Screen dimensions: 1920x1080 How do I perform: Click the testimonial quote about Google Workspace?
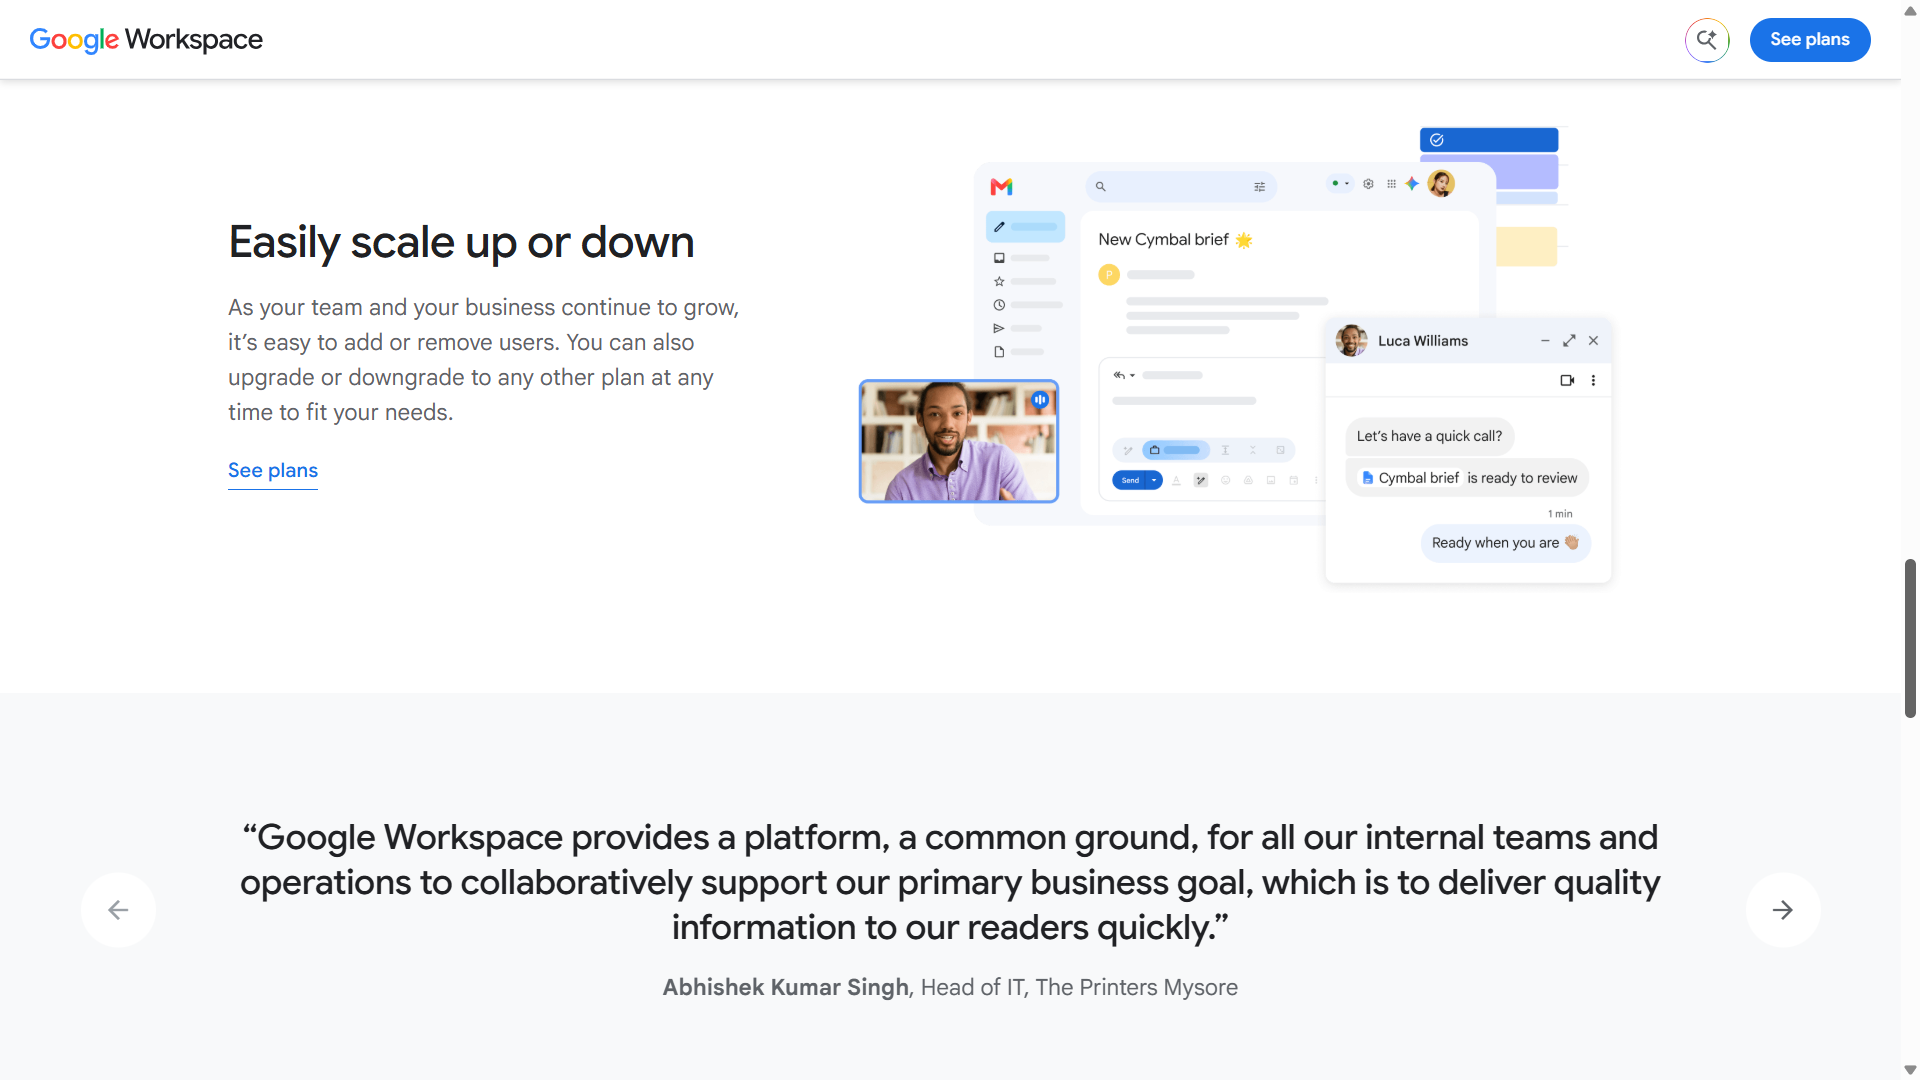tap(950, 882)
